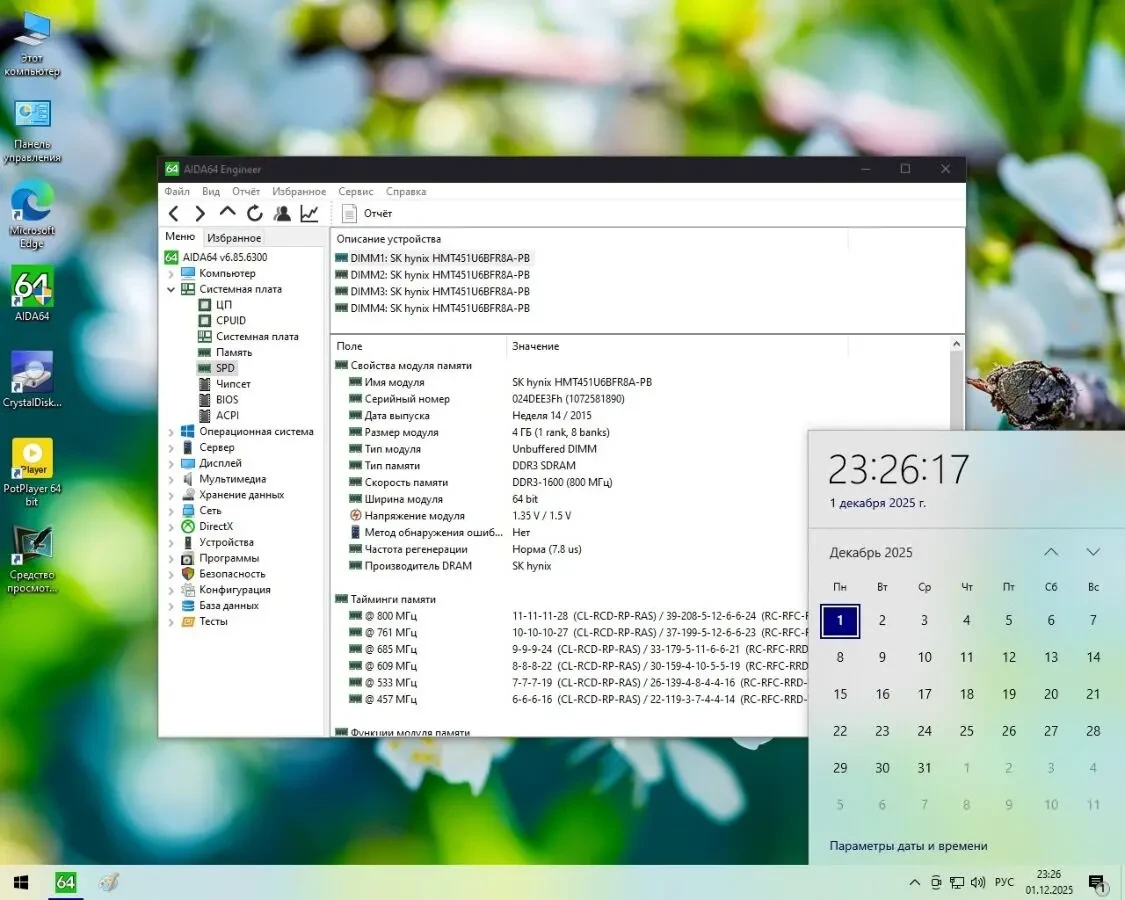The height and width of the screenshot is (900, 1125).
Task: Click the back navigation arrow
Action: [x=174, y=213]
